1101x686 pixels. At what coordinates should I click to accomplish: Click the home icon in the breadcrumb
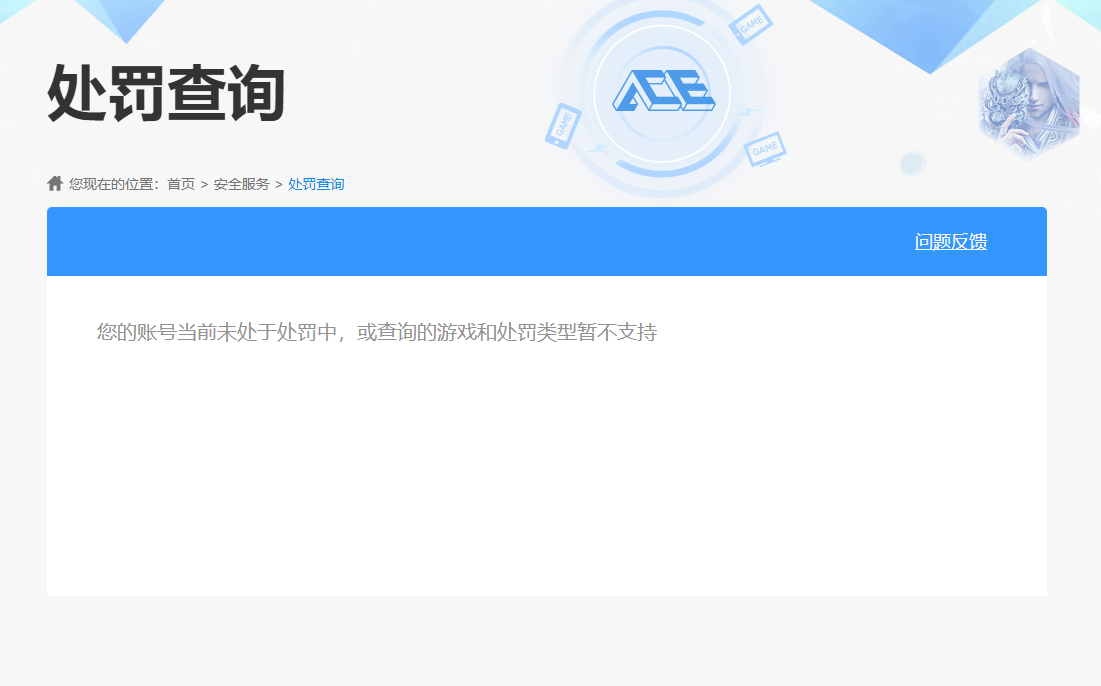(x=53, y=183)
